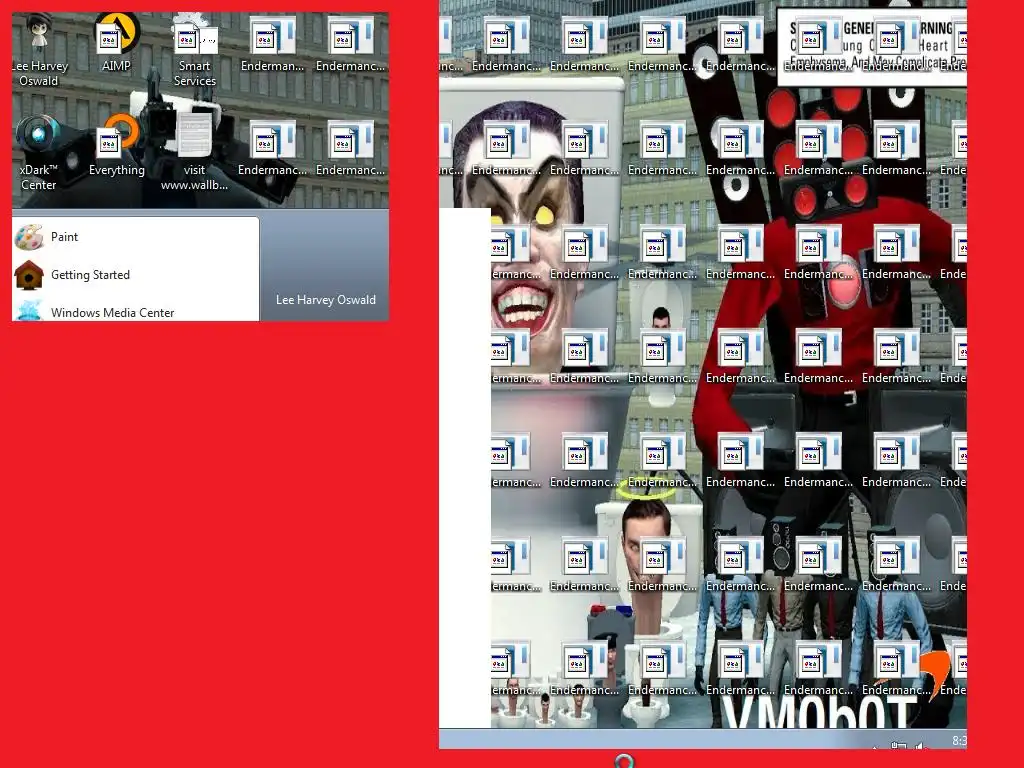Click the power plug tray icon
The height and width of the screenshot is (768, 1024).
pos(899,744)
